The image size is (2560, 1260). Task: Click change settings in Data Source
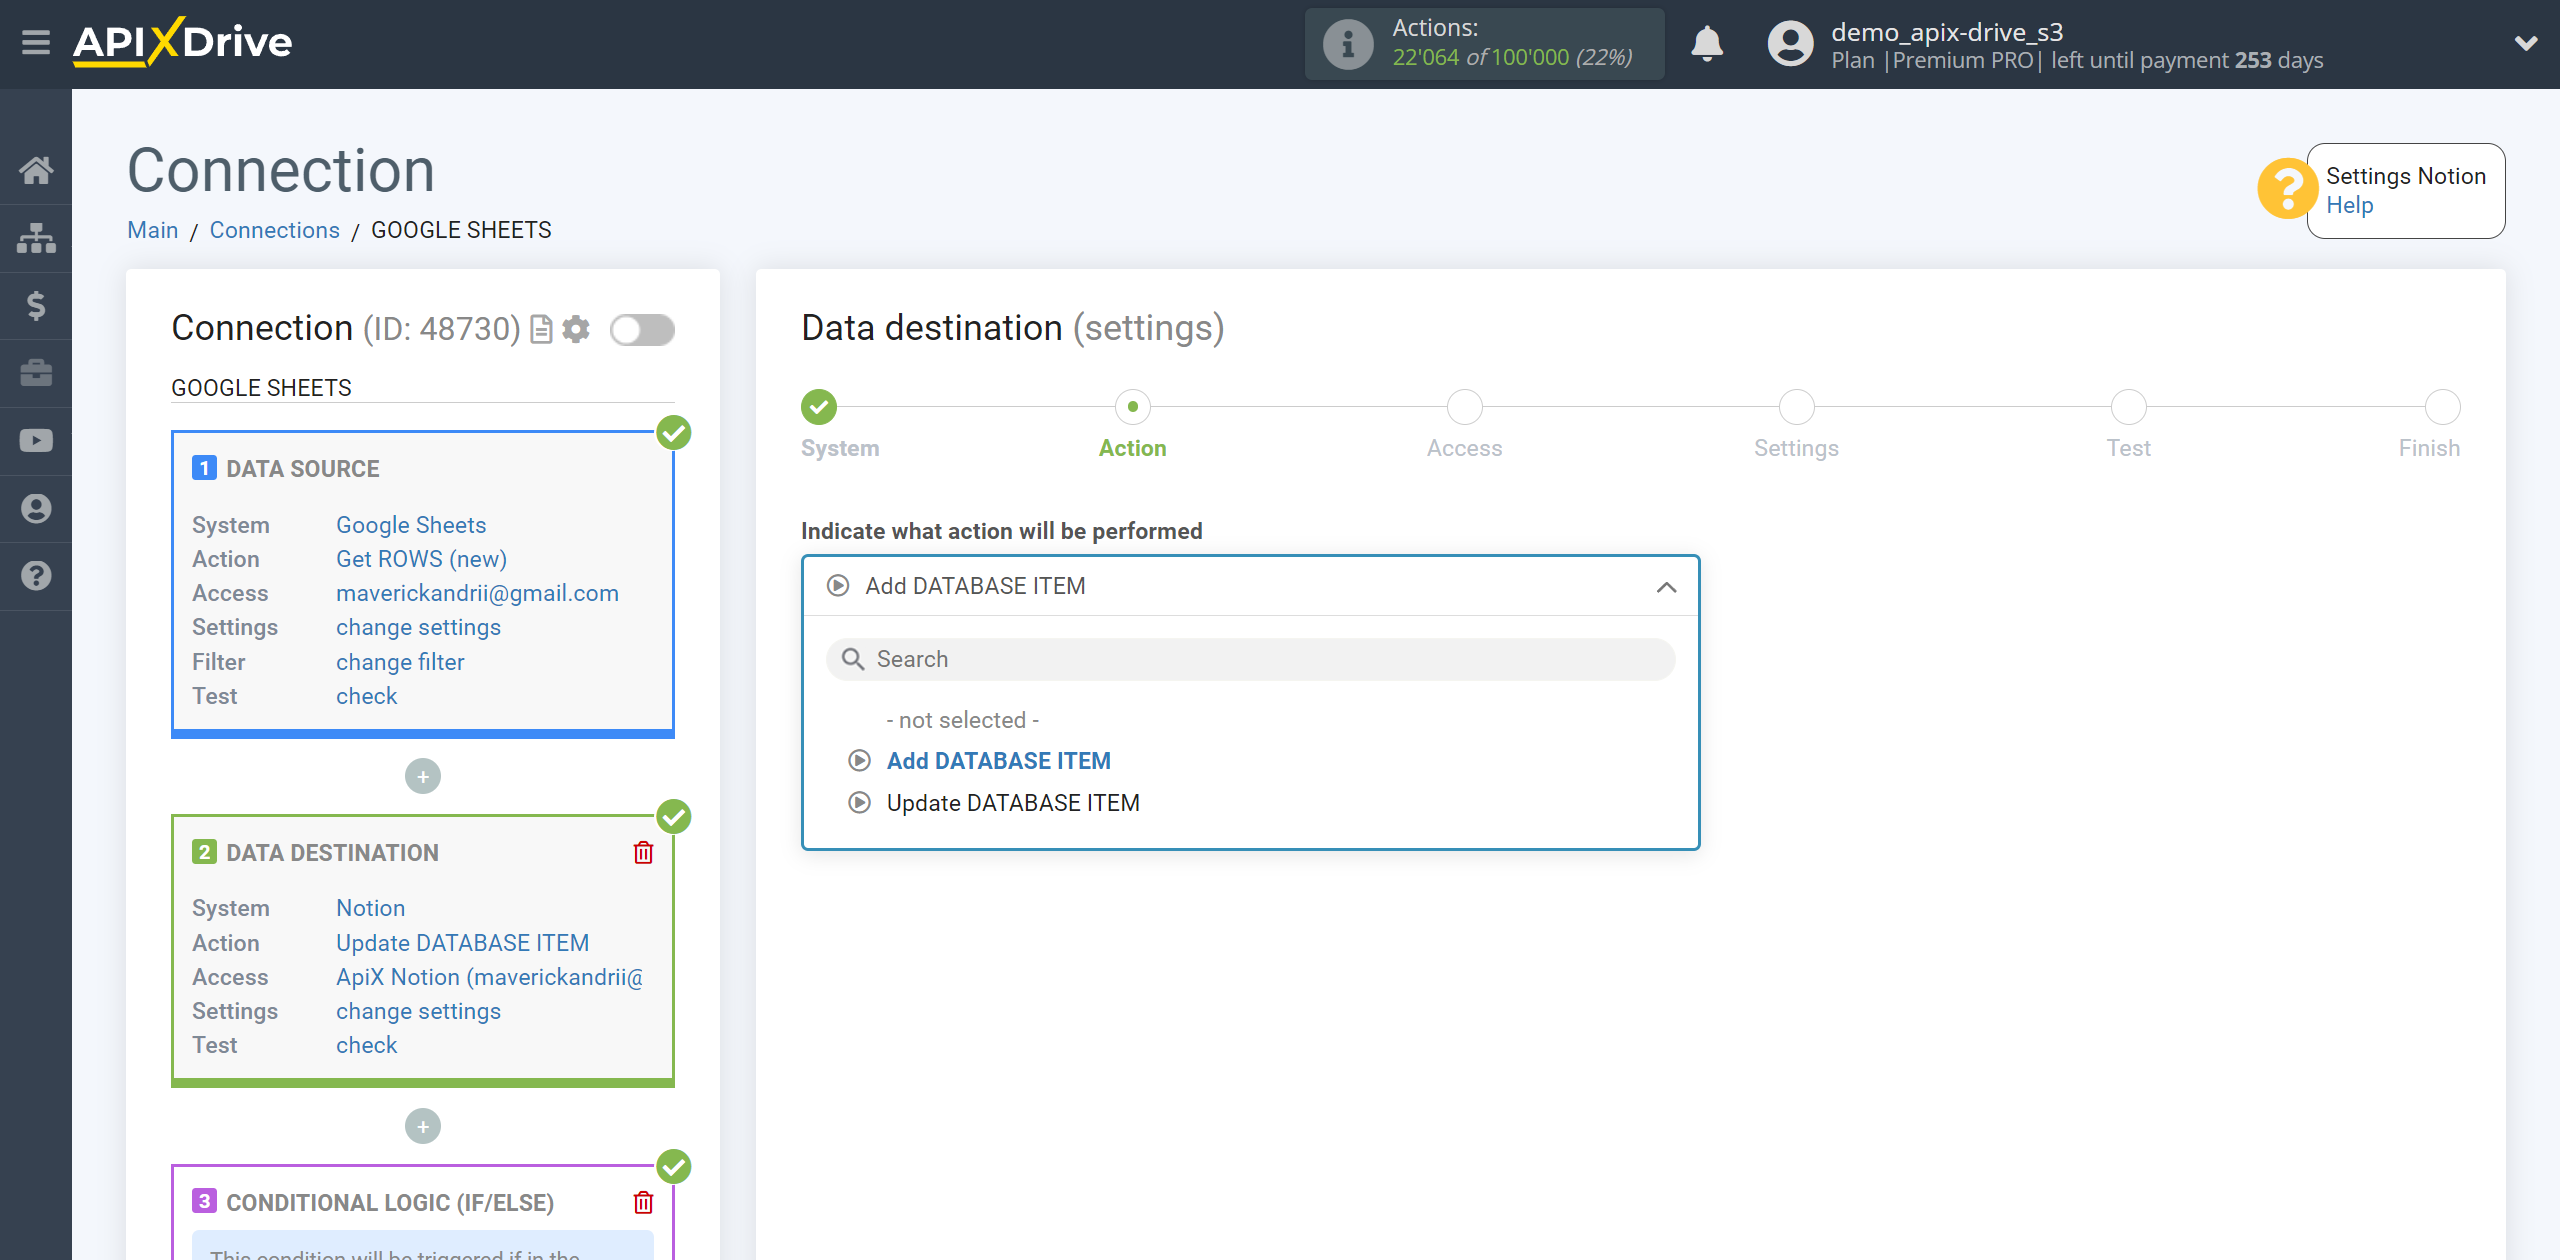click(418, 627)
